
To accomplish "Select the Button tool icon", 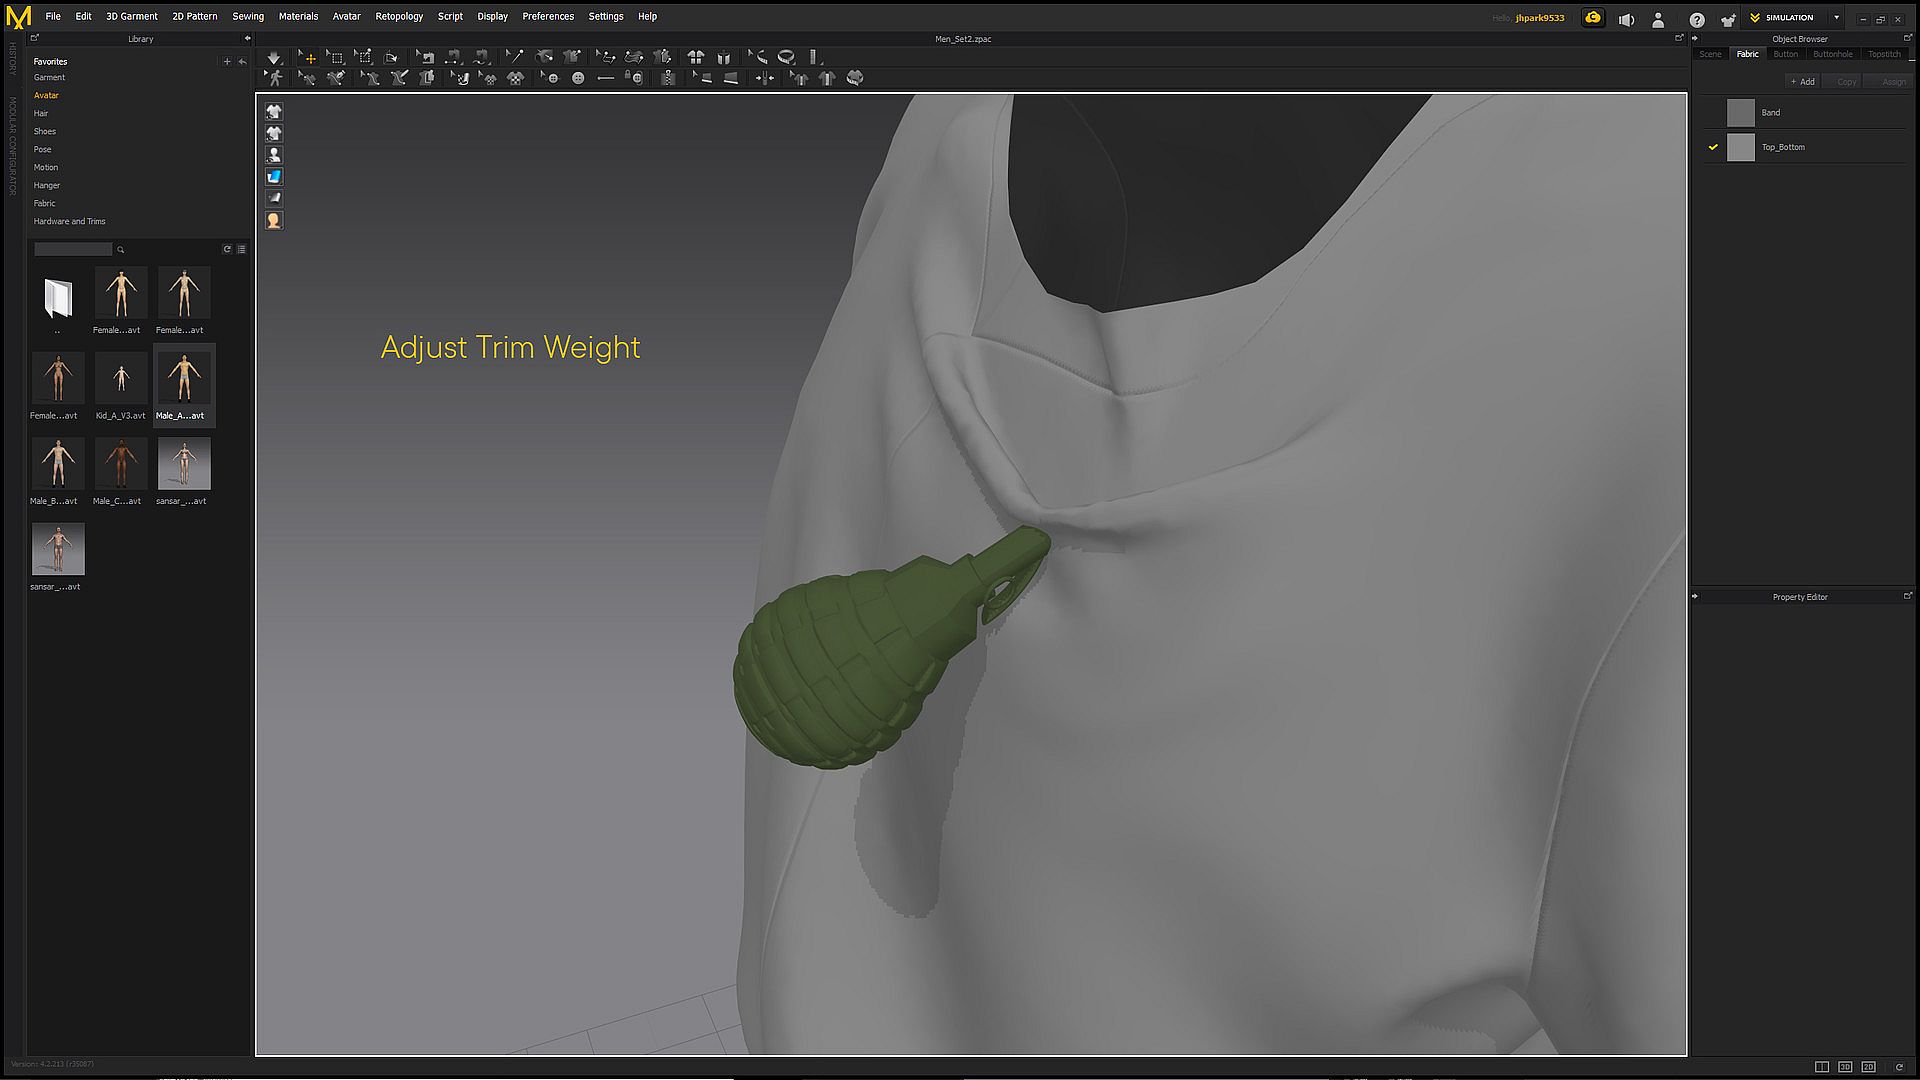I will (x=577, y=78).
